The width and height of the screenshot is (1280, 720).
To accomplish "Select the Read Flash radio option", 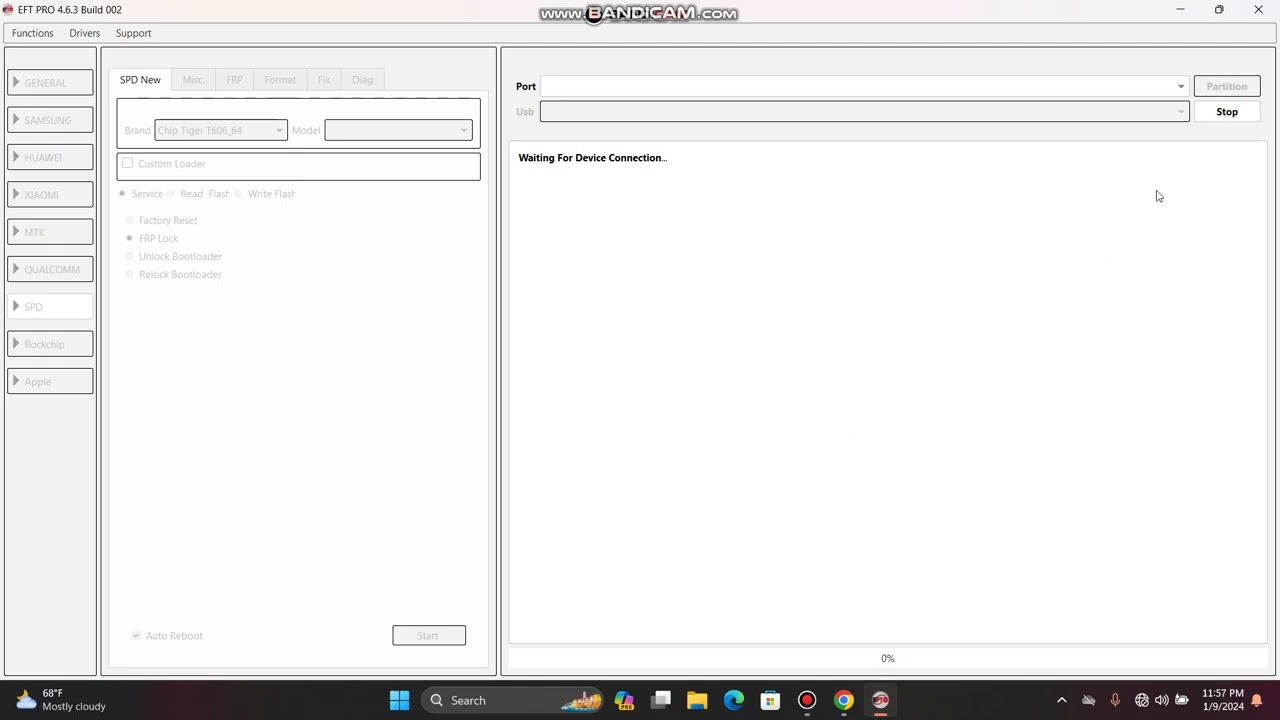I will (172, 193).
